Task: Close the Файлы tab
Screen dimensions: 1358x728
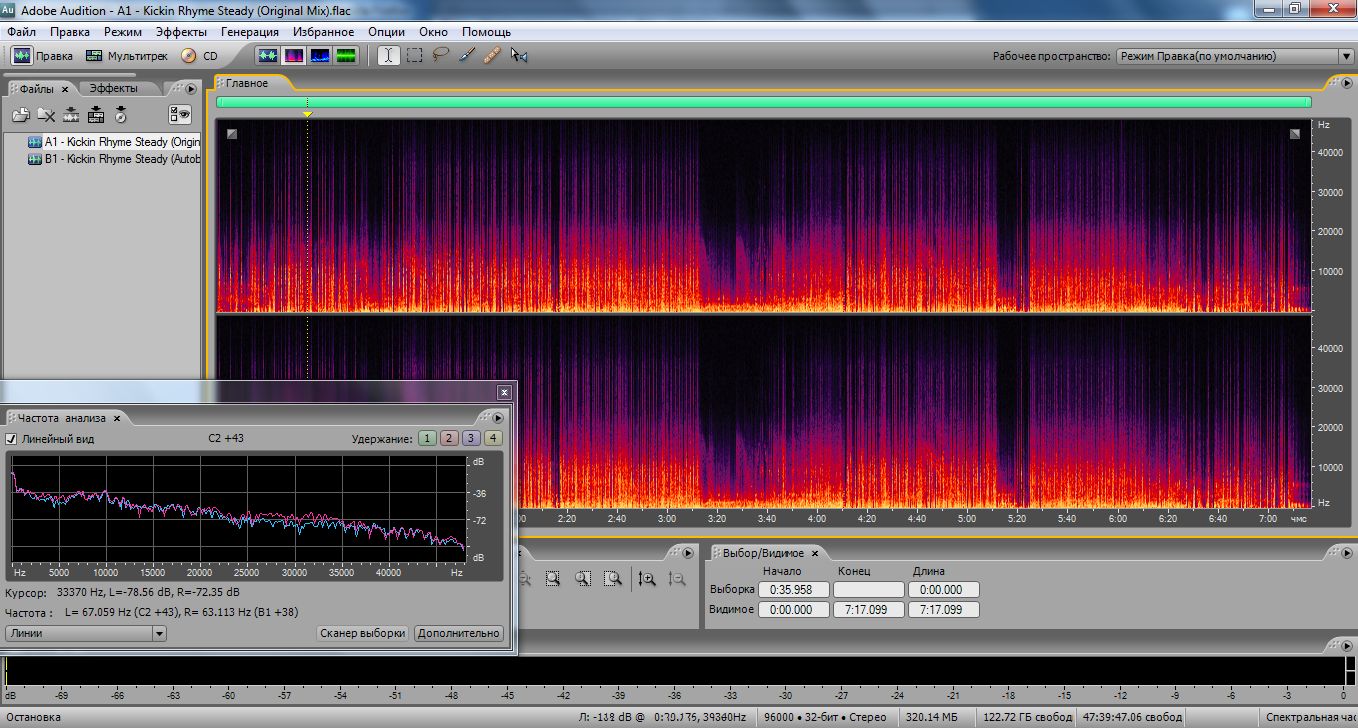Action: (65, 89)
